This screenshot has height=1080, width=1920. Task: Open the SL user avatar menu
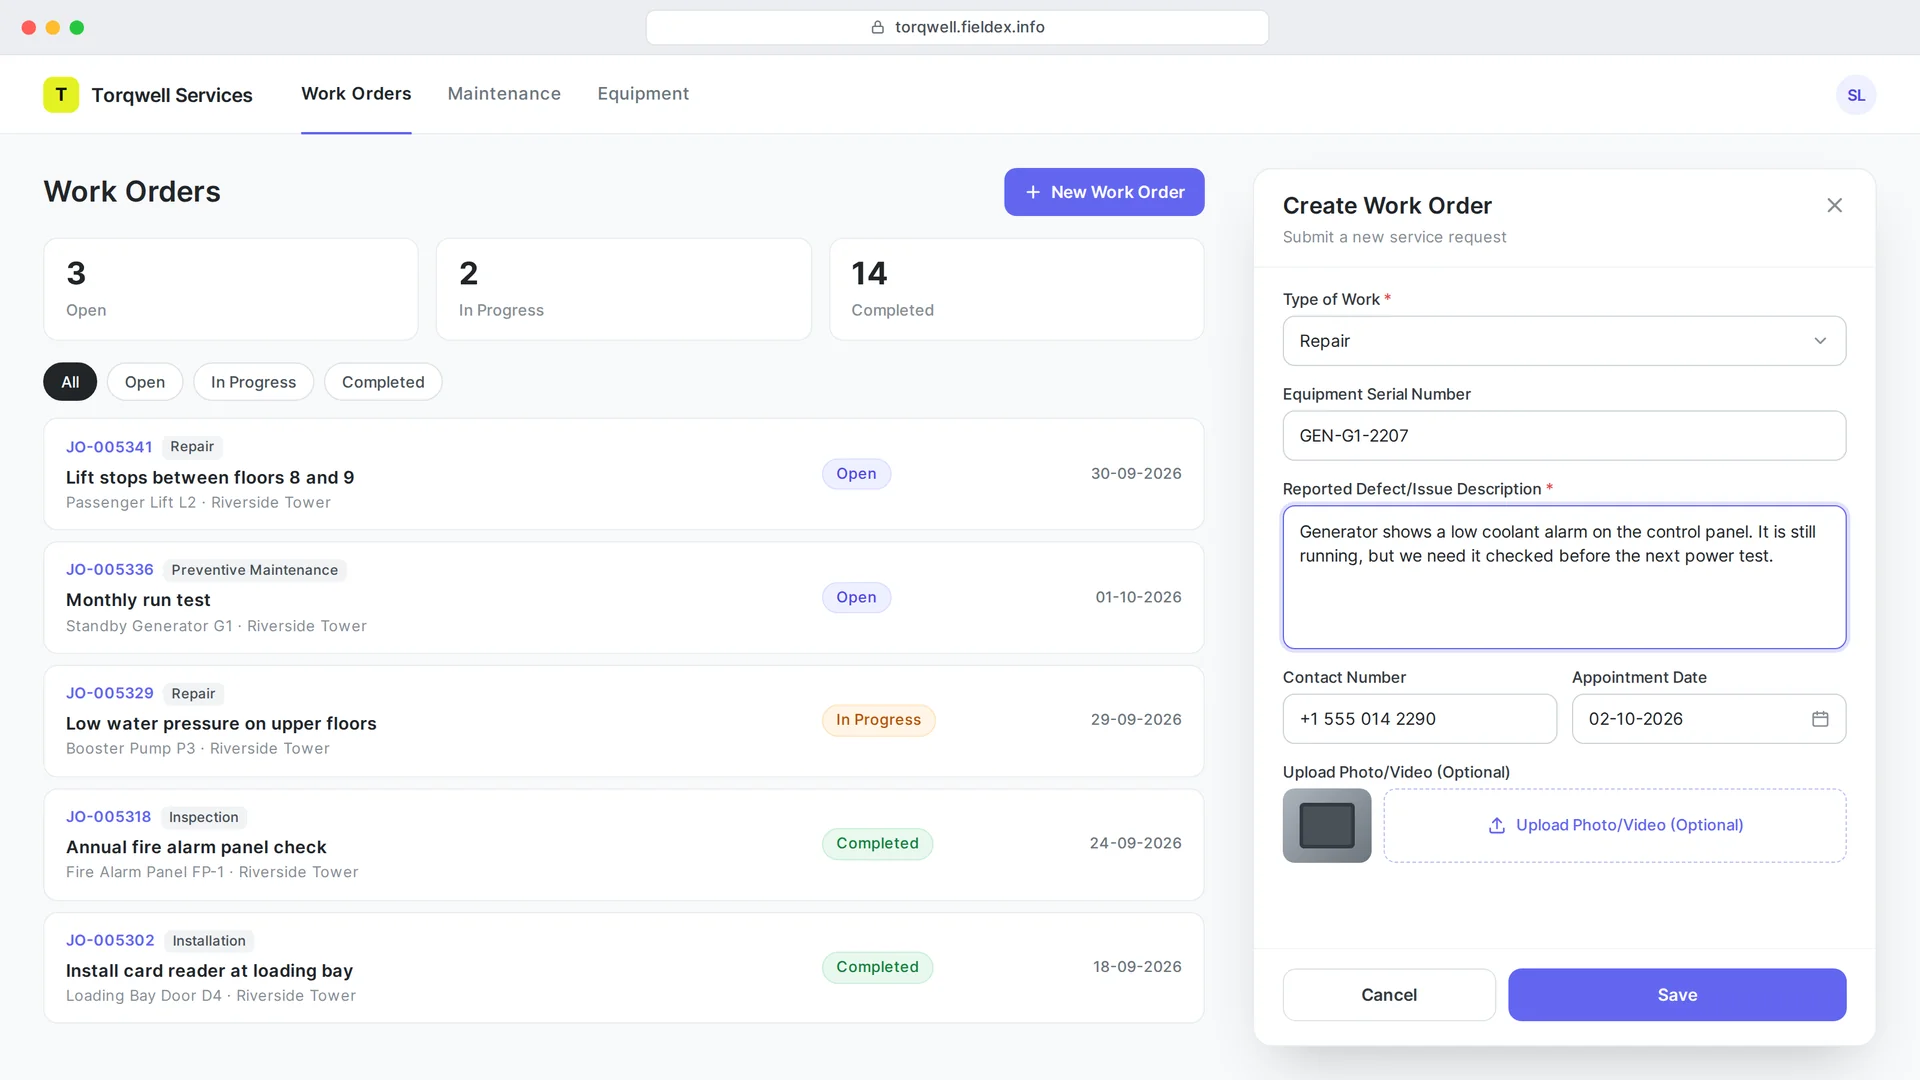tap(1856, 95)
